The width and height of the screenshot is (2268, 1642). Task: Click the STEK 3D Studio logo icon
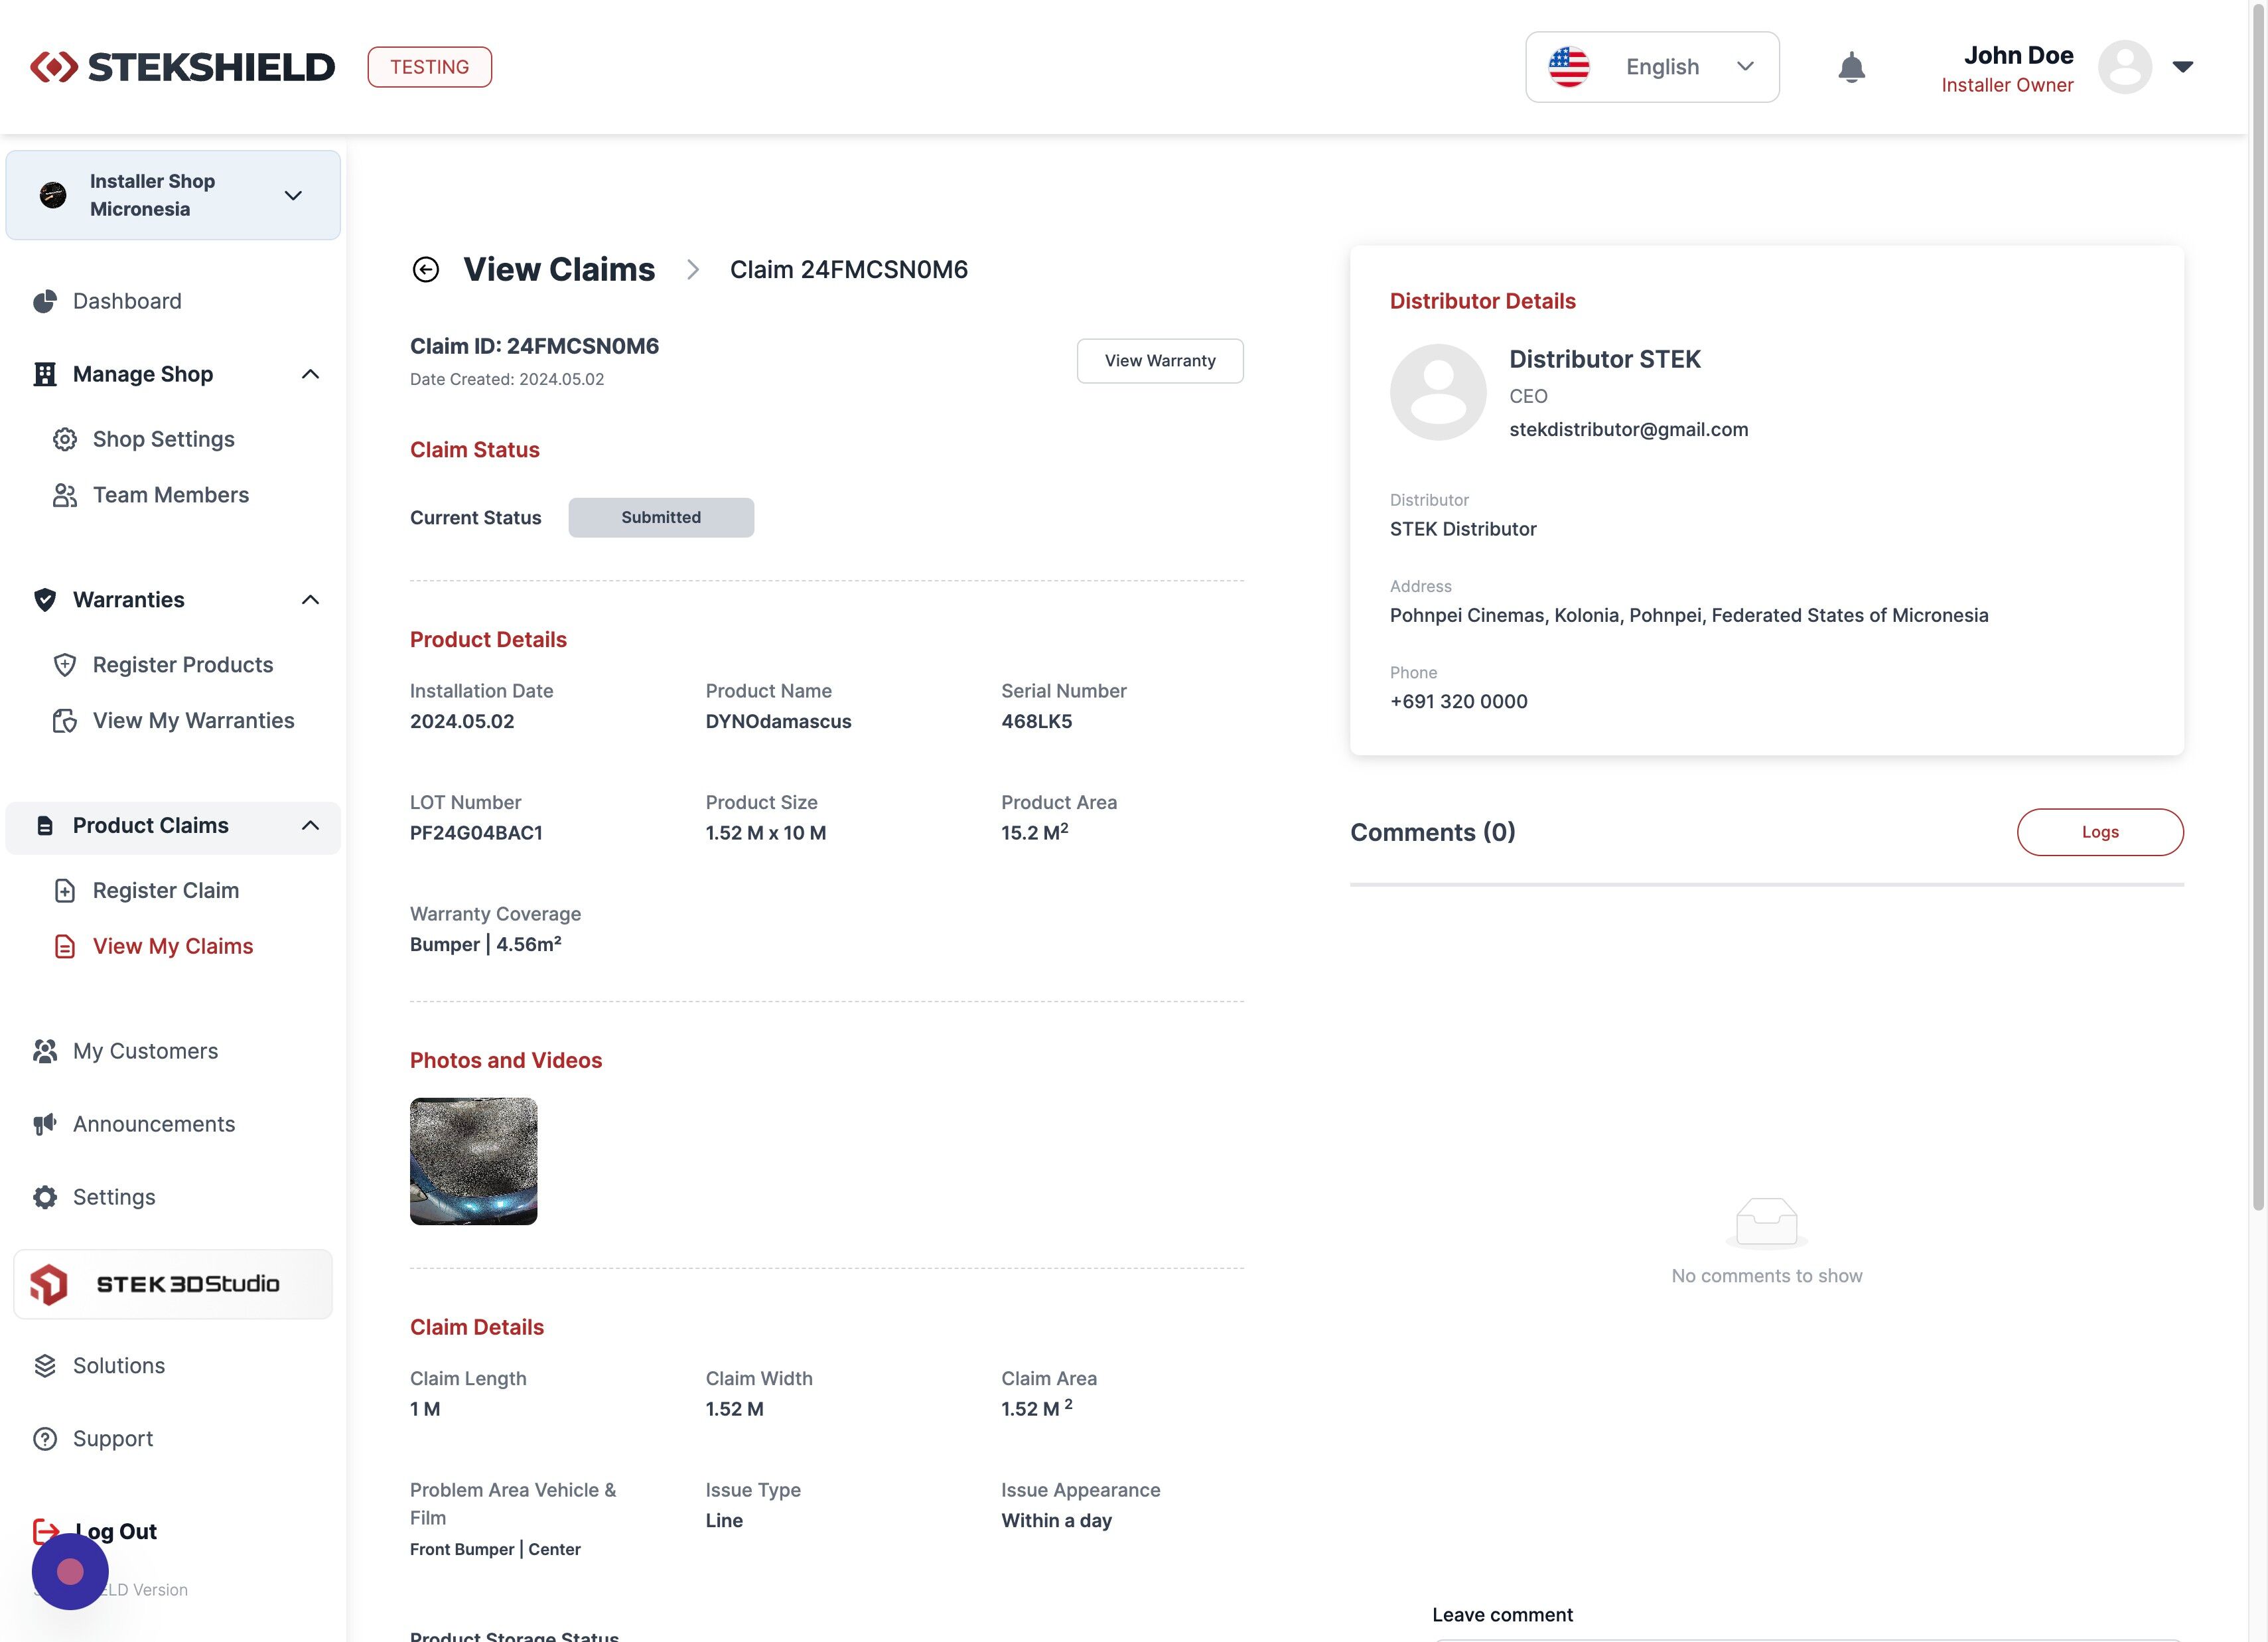click(49, 1285)
